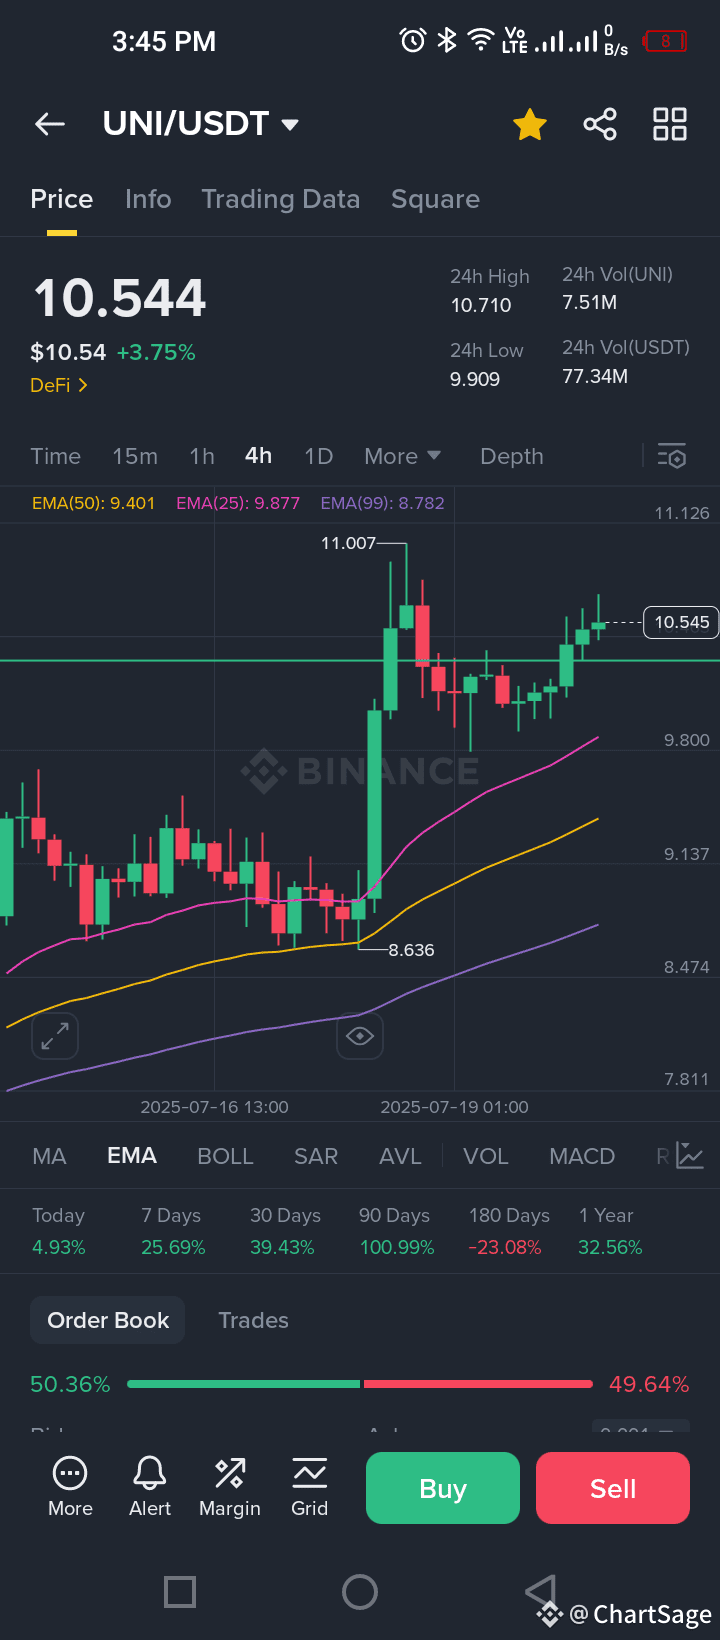720x1640 pixels.
Task: Enable the SAR indicator
Action: [316, 1156]
